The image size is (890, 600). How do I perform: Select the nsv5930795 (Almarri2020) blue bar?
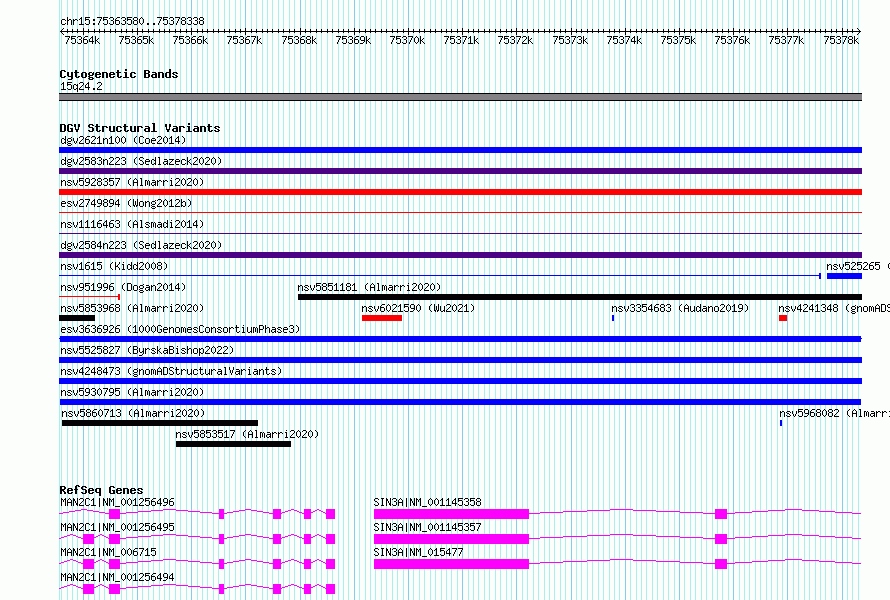460,402
